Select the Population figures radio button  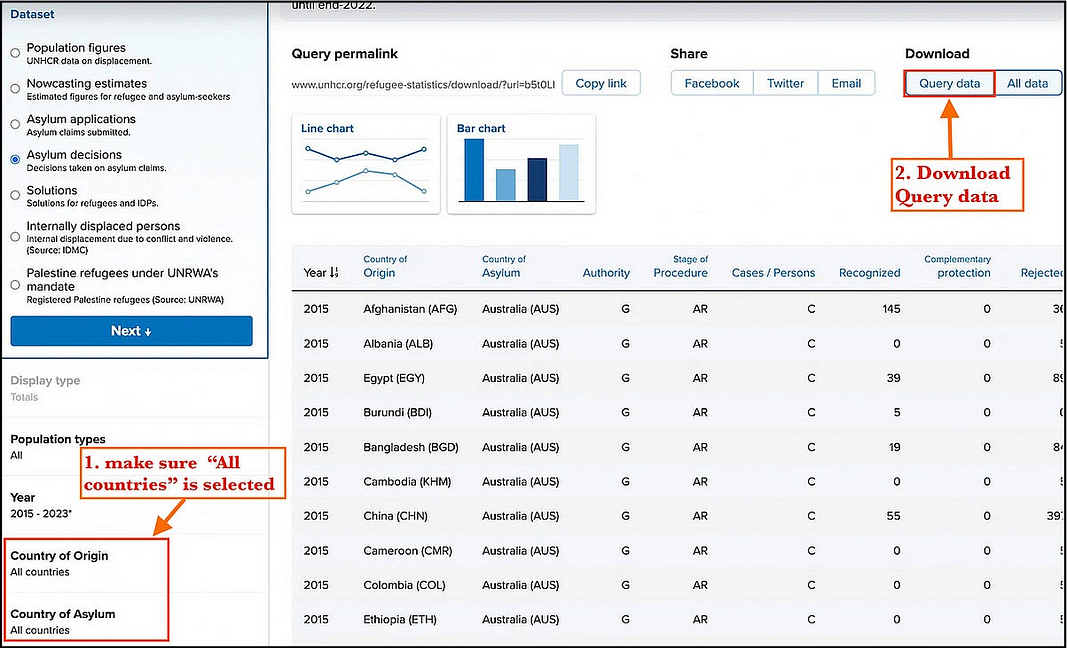15,53
